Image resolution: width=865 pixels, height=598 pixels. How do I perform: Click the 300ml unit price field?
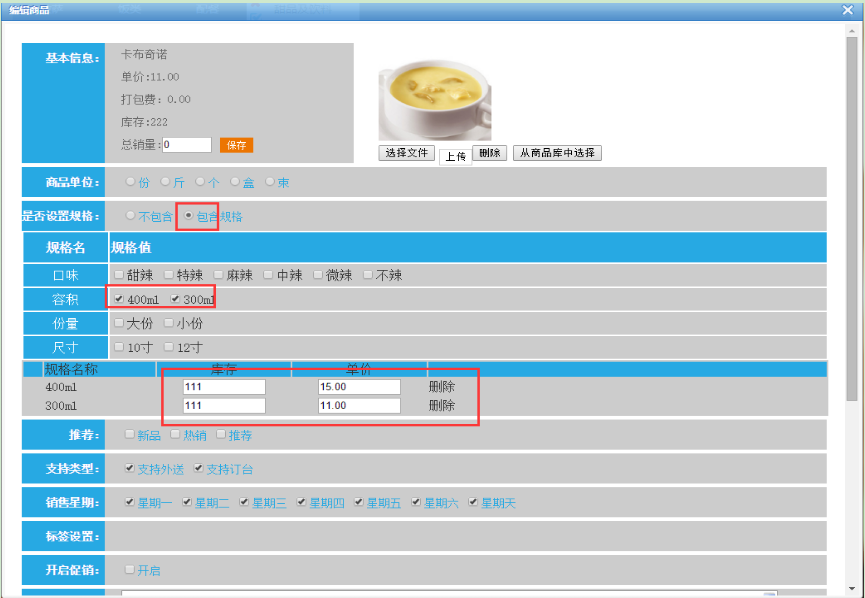click(x=359, y=406)
